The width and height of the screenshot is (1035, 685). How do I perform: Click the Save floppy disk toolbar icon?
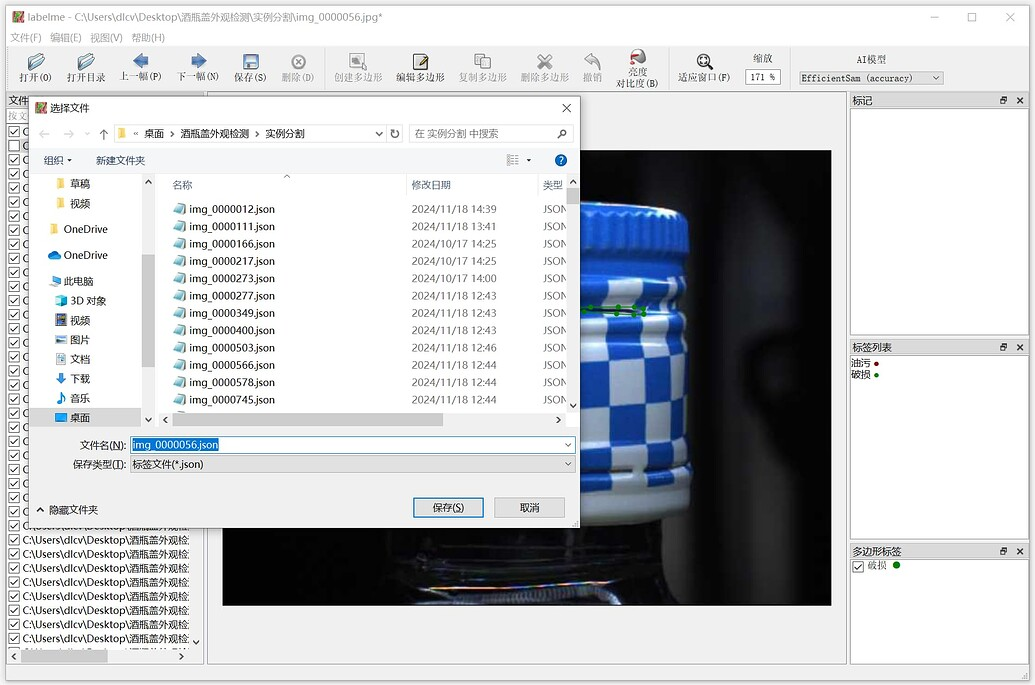click(x=250, y=61)
